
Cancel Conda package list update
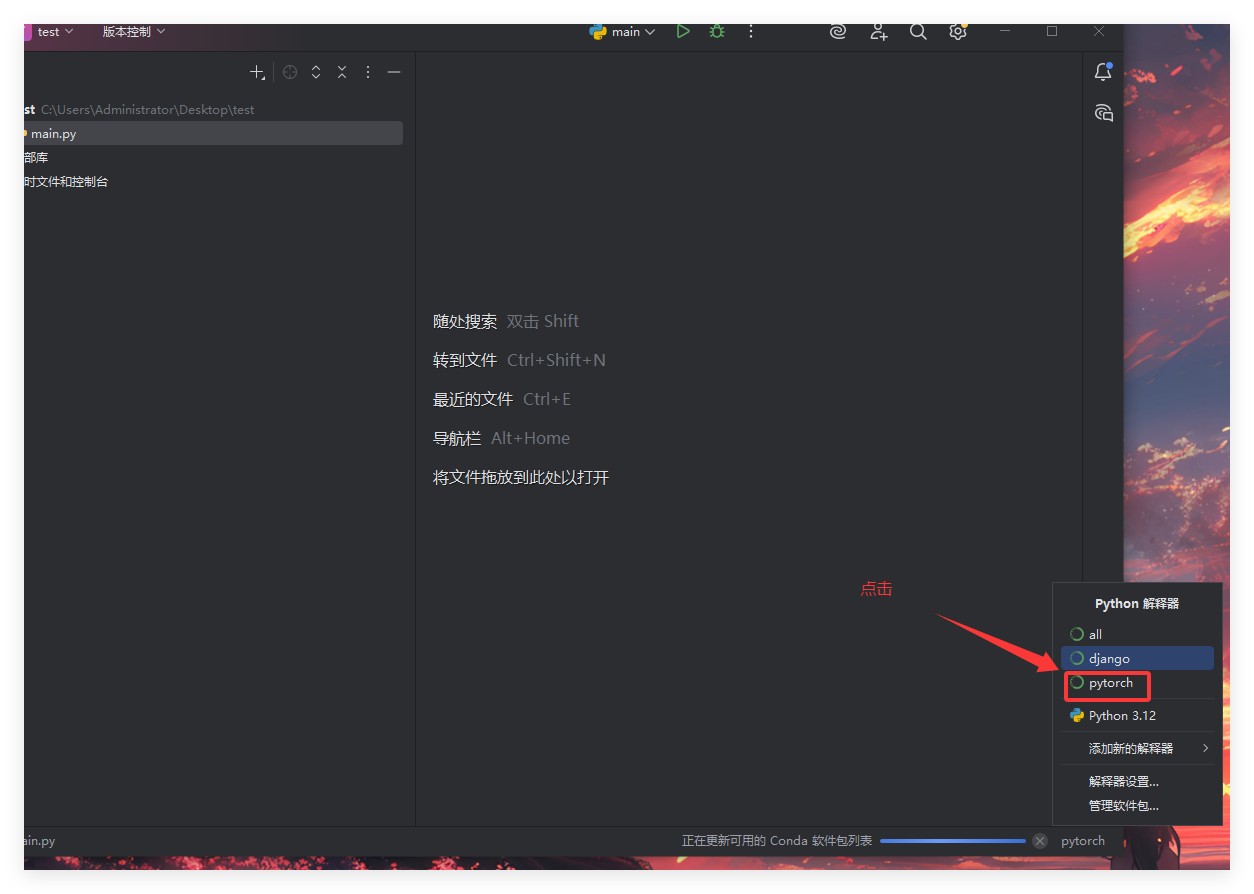tap(1040, 841)
